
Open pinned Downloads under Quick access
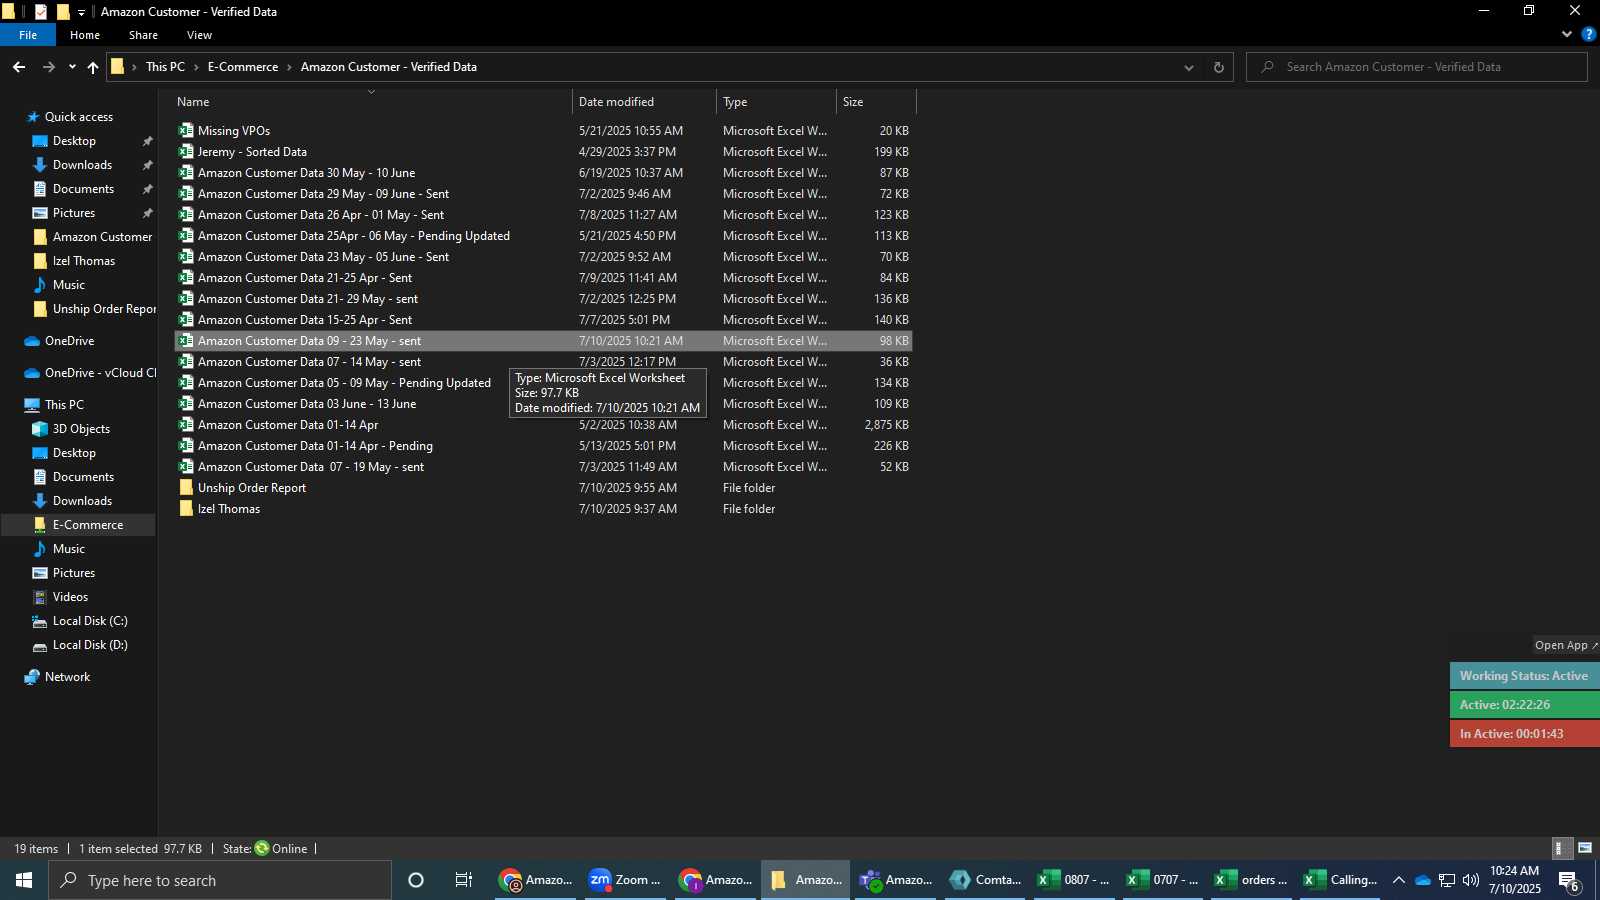coord(82,165)
